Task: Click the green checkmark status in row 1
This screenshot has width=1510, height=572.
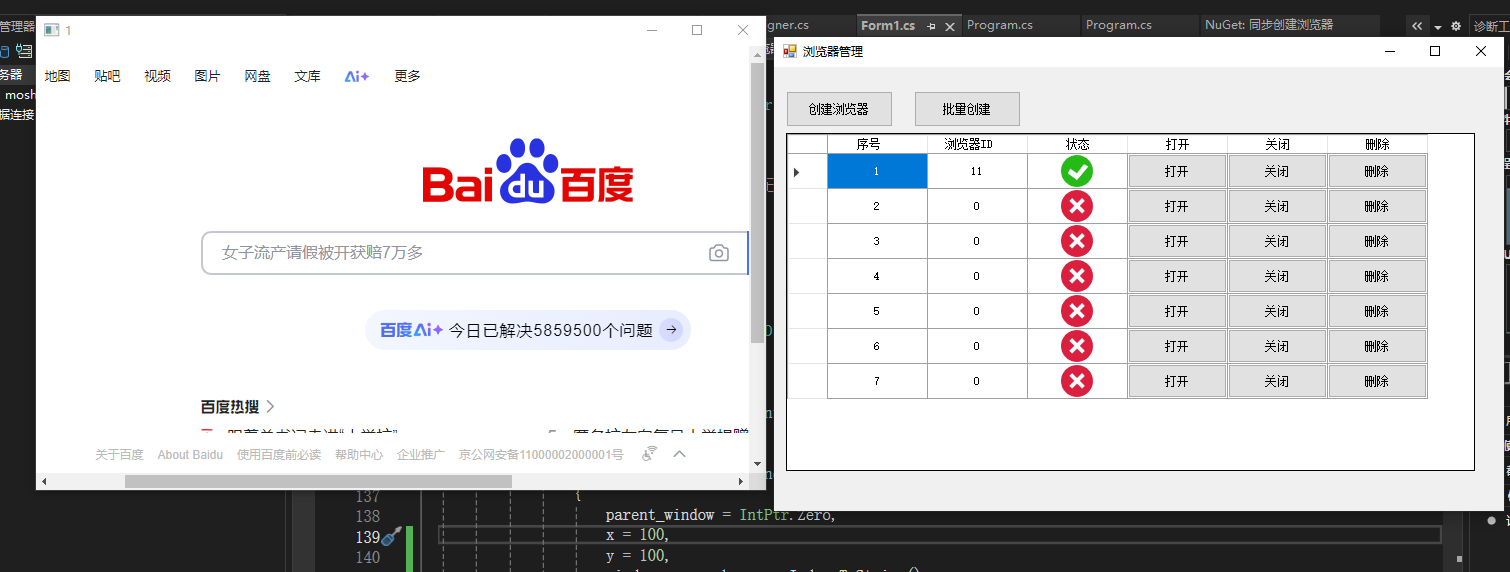Action: click(1077, 171)
